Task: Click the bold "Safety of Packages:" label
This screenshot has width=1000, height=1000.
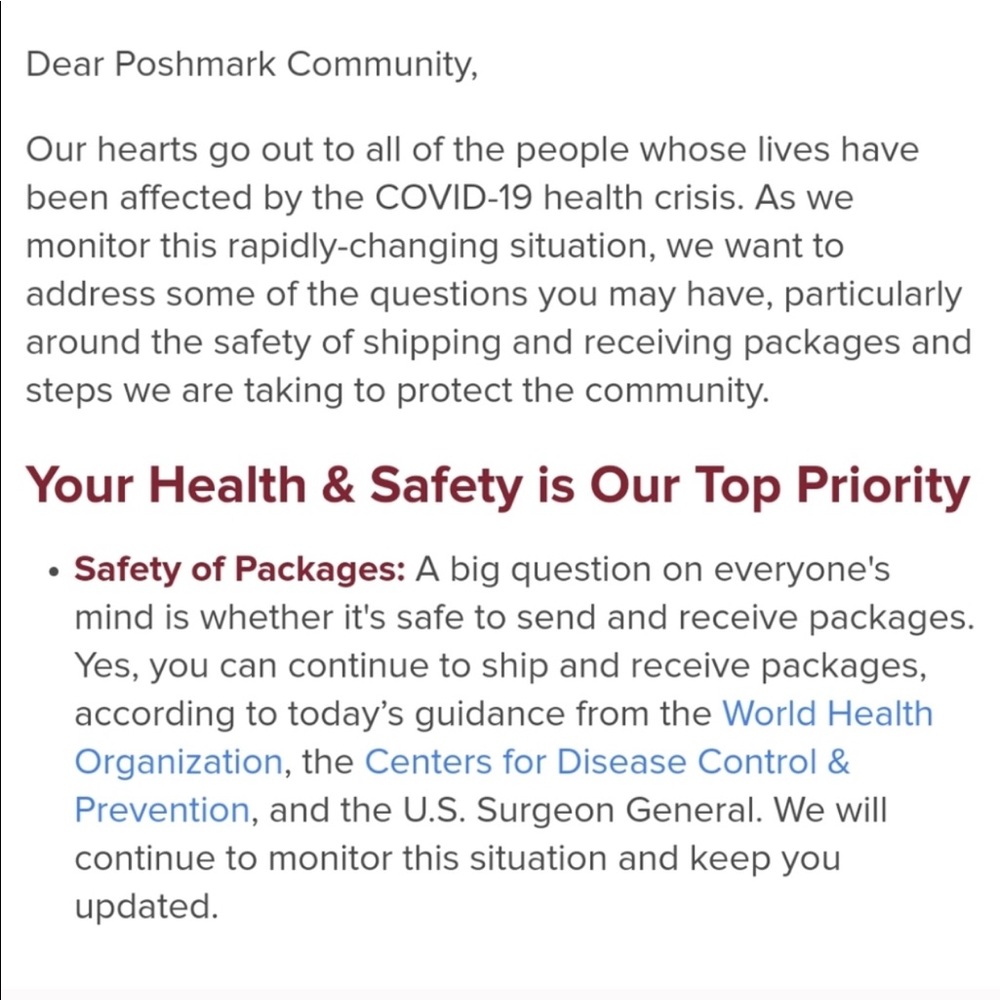Action: click(x=240, y=570)
